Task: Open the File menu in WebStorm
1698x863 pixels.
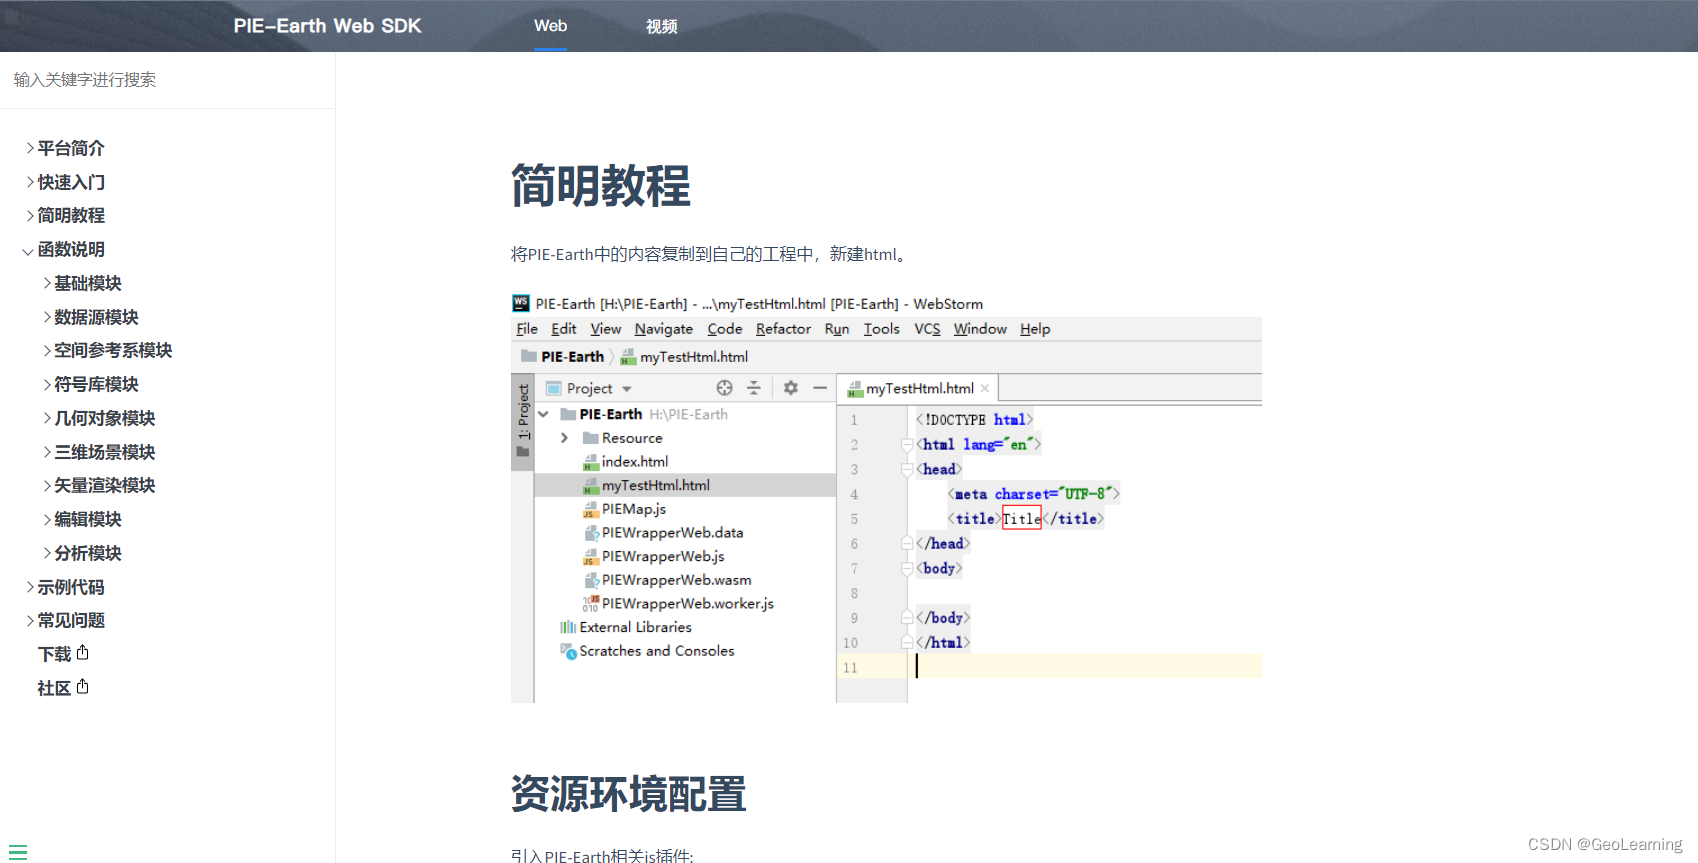Action: 527,329
